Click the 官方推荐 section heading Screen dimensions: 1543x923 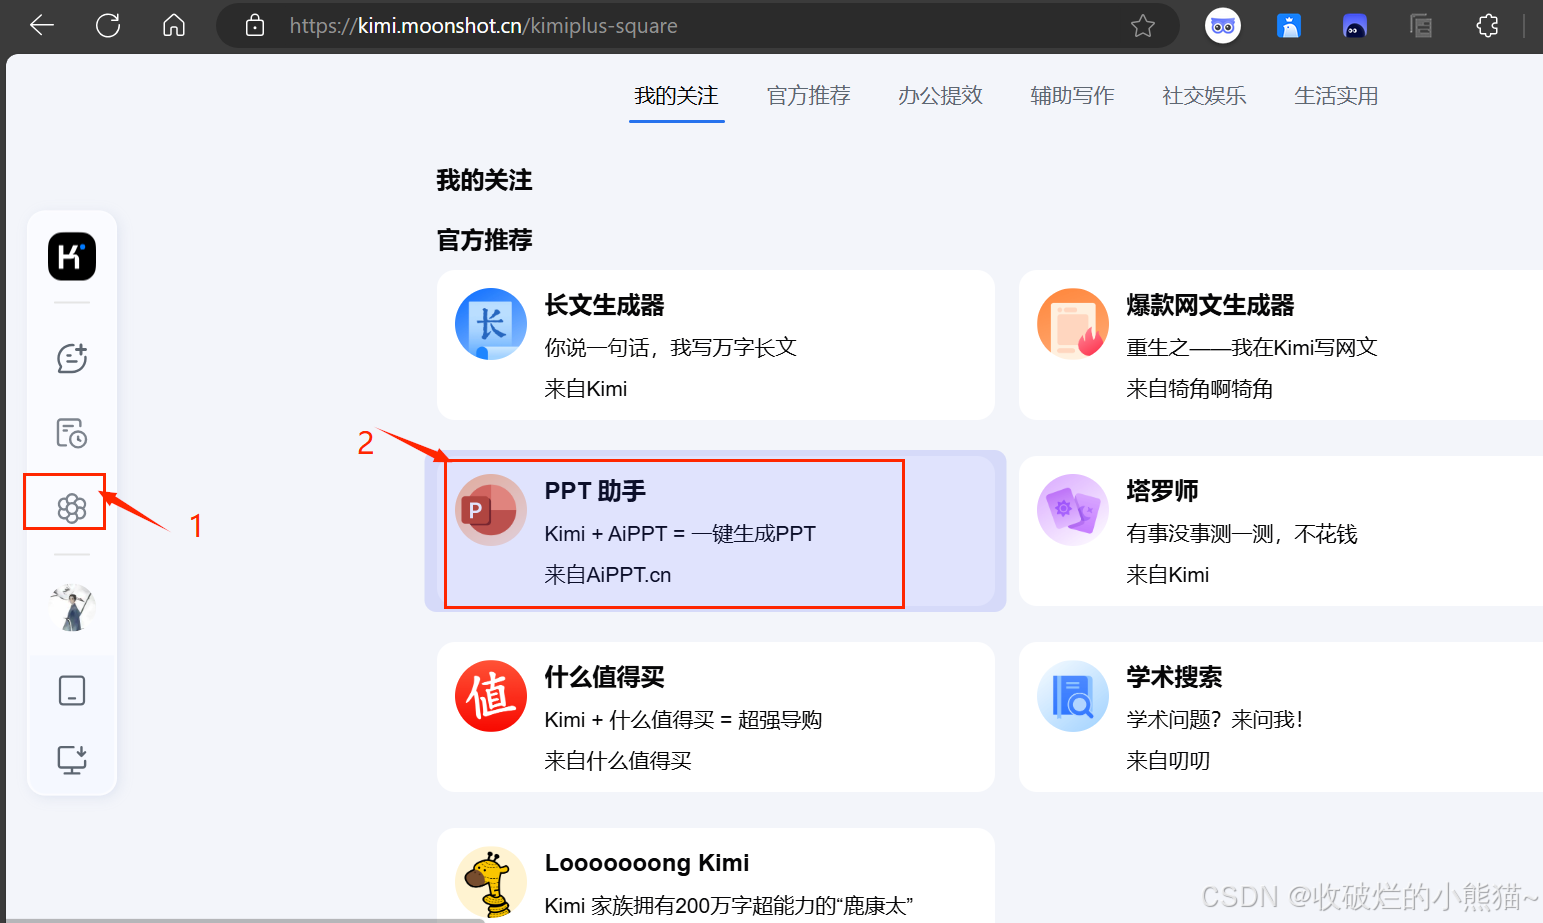pyautogui.click(x=484, y=240)
